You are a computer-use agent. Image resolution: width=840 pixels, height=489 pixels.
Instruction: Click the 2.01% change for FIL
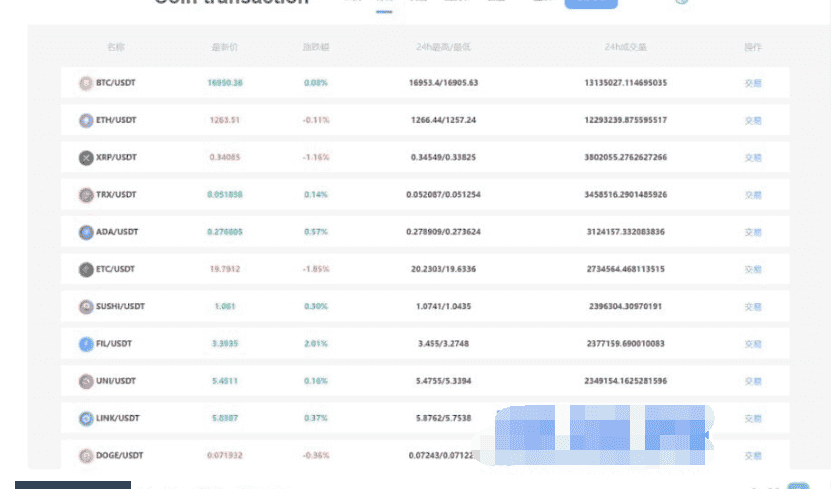[316, 343]
